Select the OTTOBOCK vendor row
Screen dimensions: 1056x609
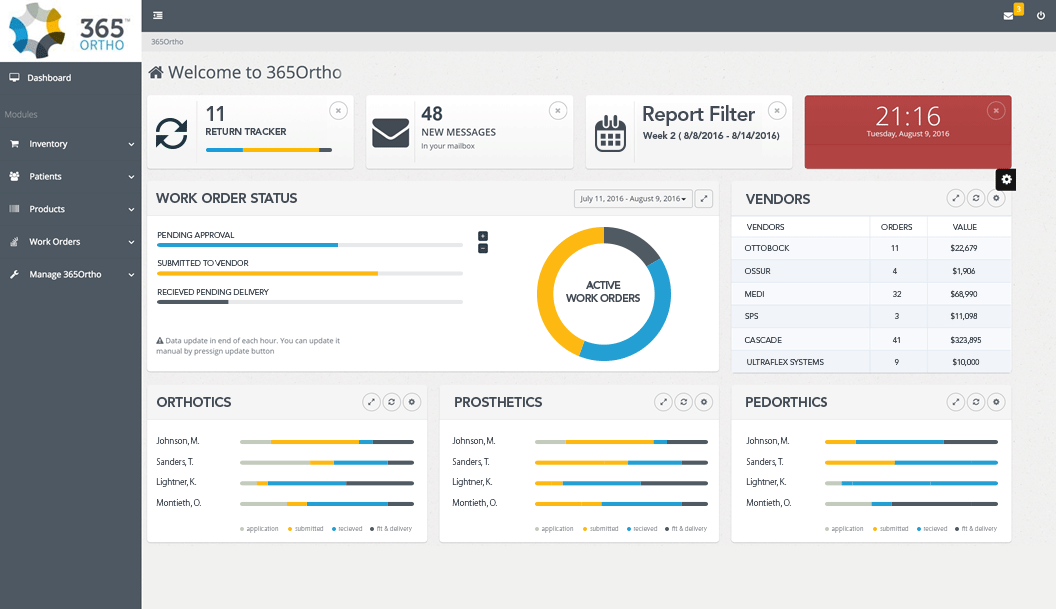pos(871,248)
